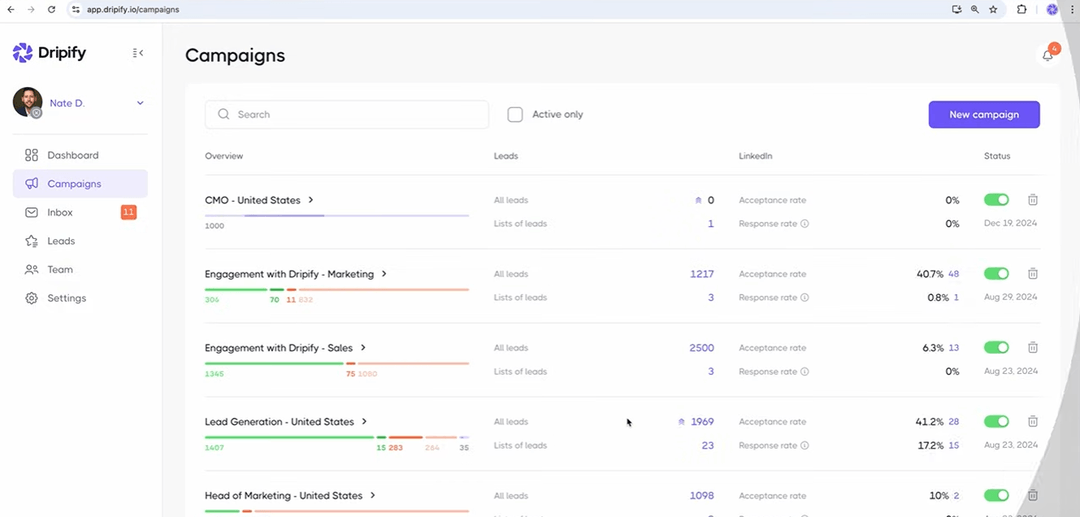Viewport: 1080px width, 517px height.
Task: Toggle off Engagement with Dripify - Sales
Action: point(996,348)
